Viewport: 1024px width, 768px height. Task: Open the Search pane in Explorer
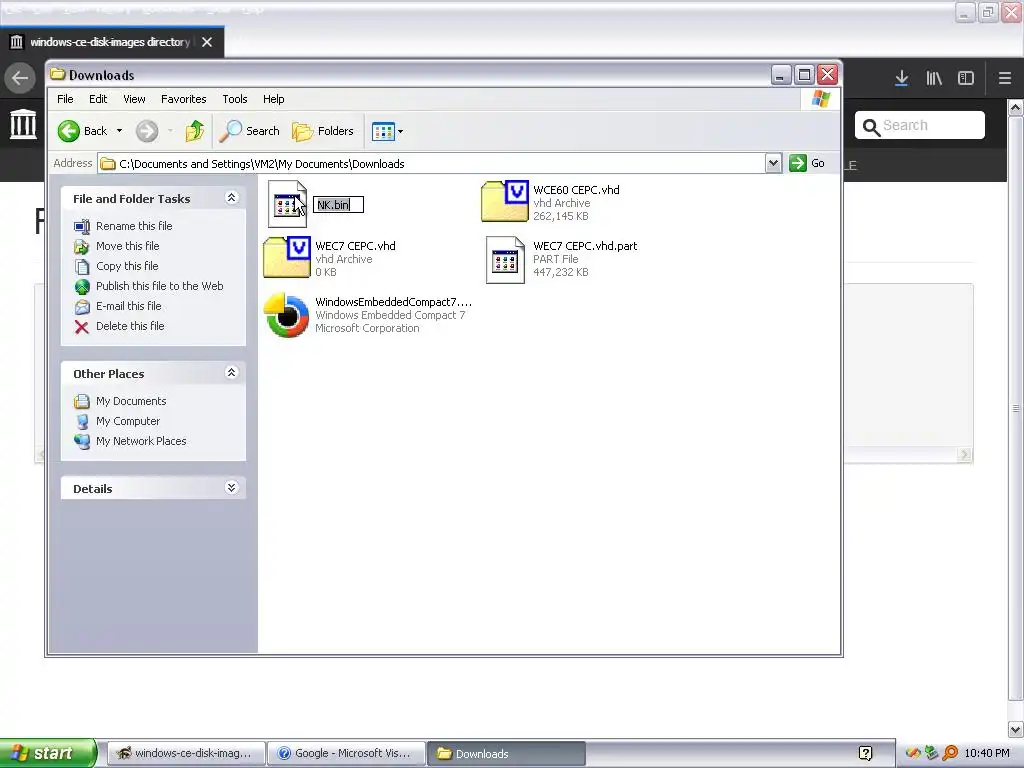click(249, 131)
